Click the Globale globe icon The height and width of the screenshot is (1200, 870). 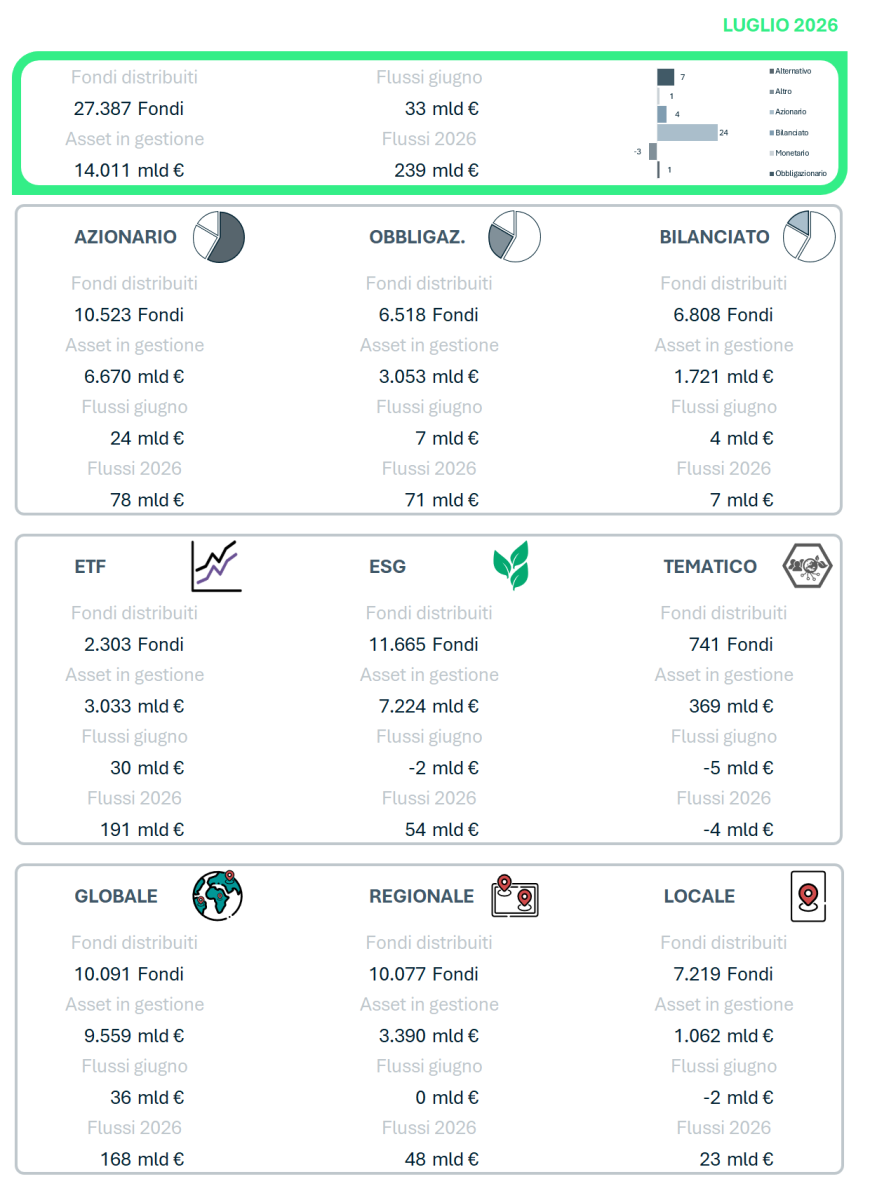[x=218, y=895]
